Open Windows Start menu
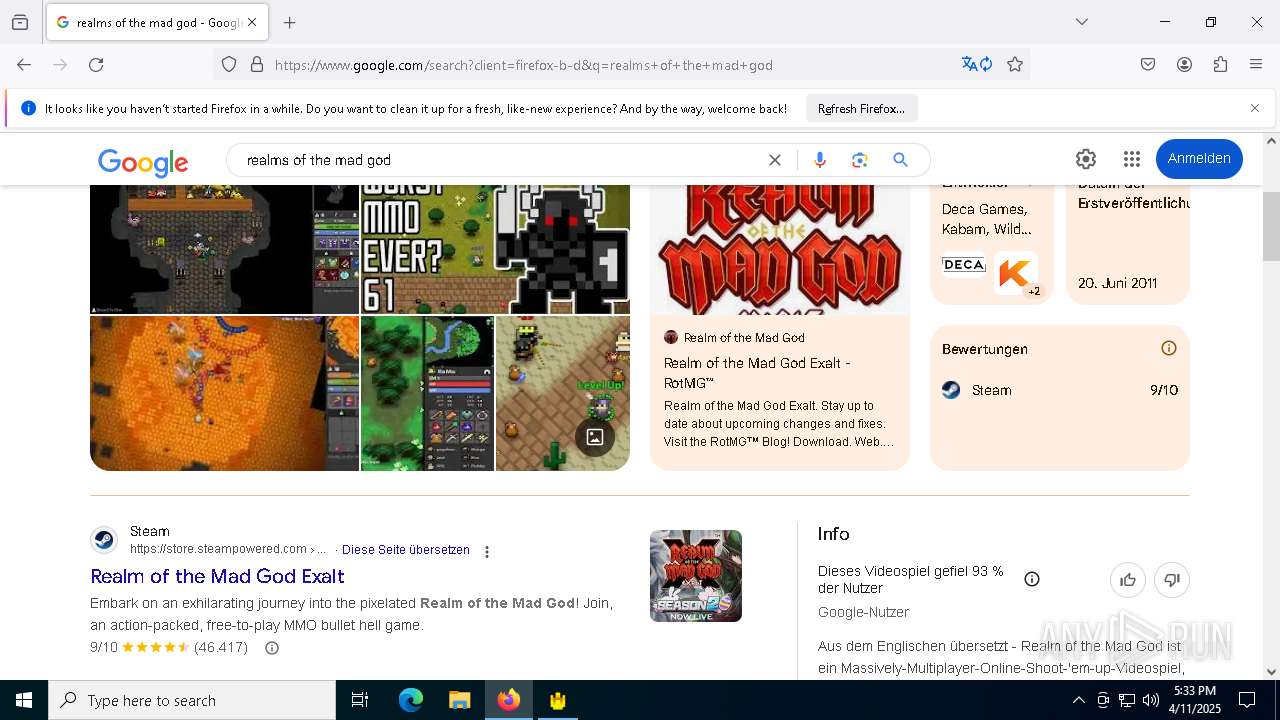The image size is (1280, 720). tap(24, 700)
